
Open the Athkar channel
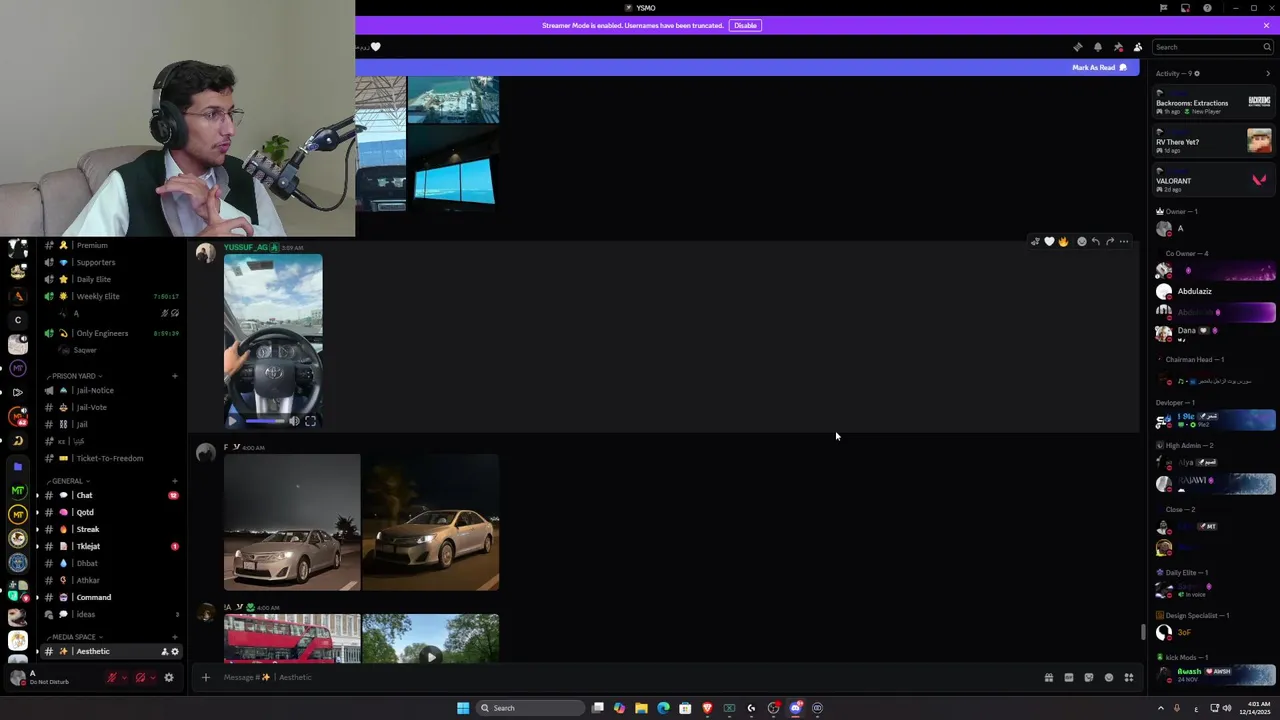coord(110,580)
